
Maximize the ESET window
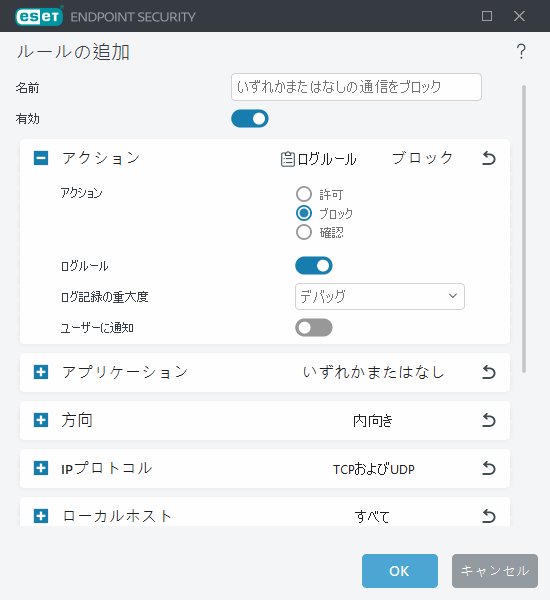click(x=487, y=16)
